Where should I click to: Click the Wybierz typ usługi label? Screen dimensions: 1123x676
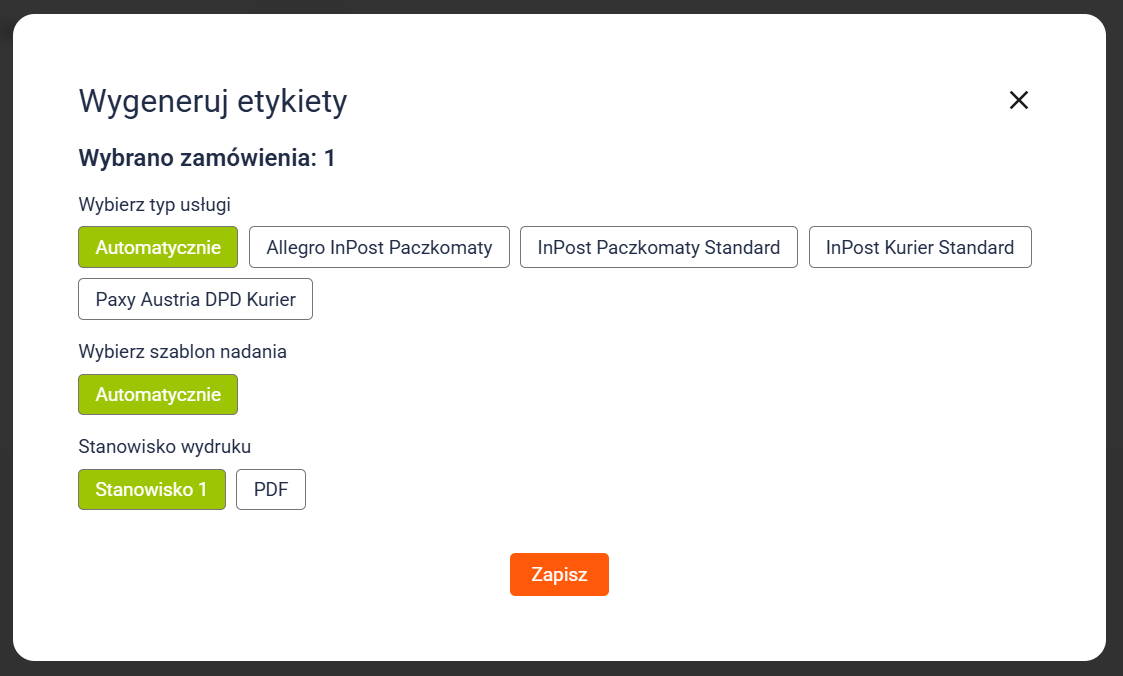click(154, 205)
